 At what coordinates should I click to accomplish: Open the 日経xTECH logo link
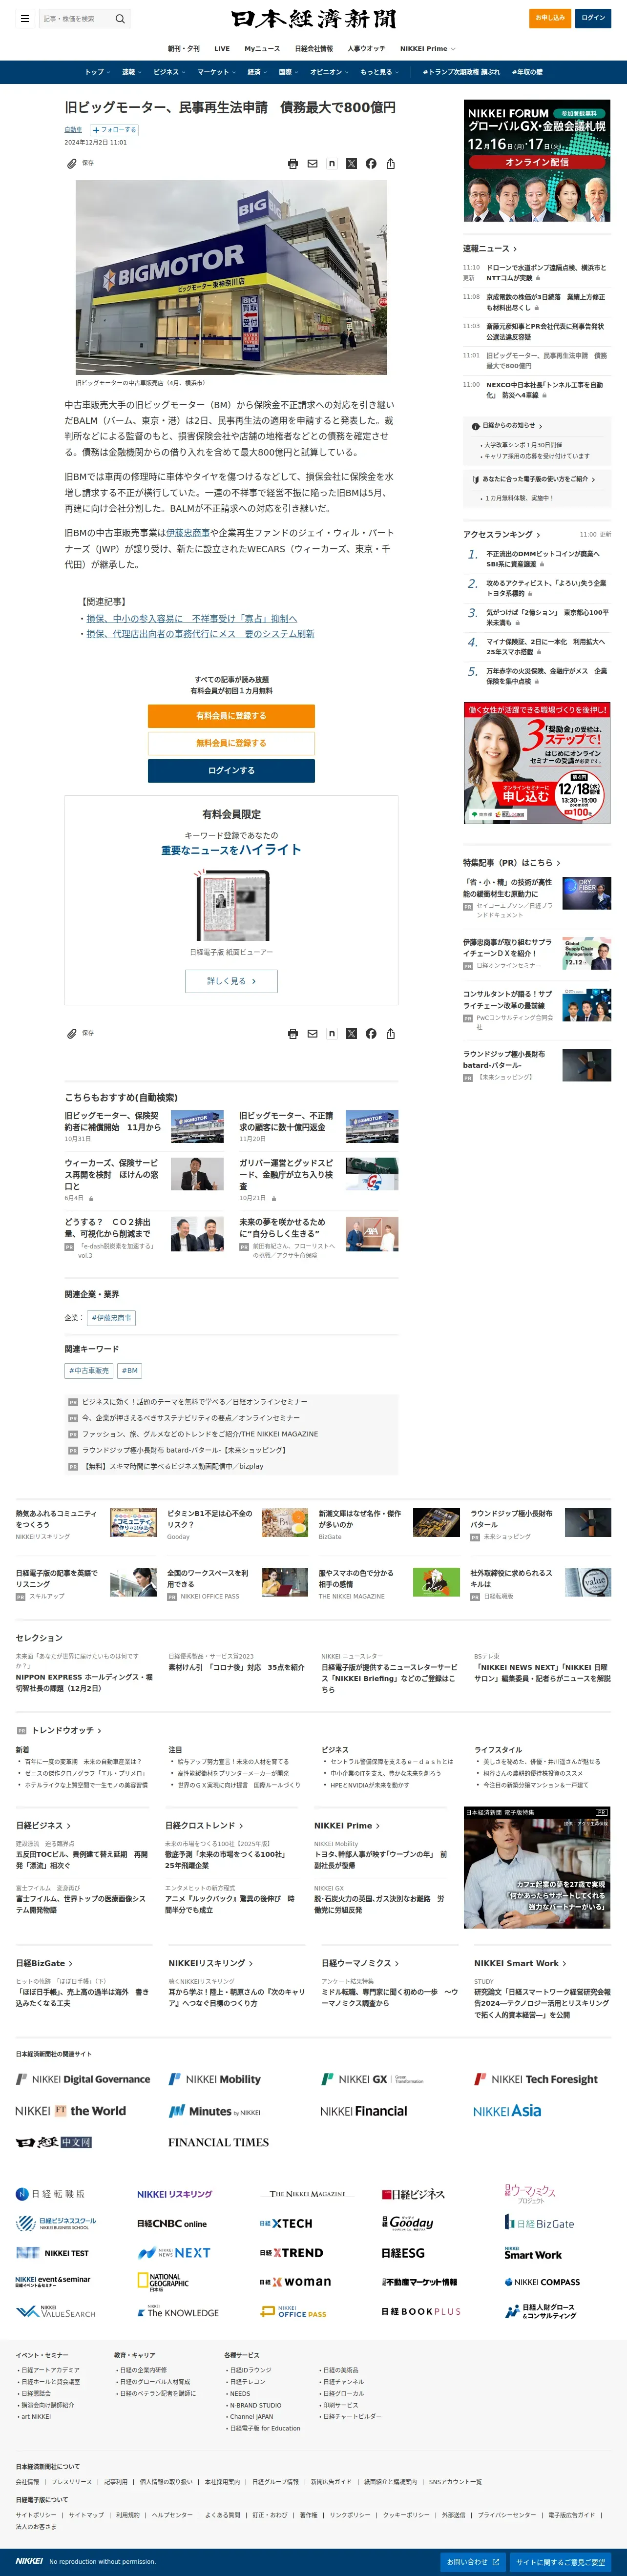coord(286,2223)
